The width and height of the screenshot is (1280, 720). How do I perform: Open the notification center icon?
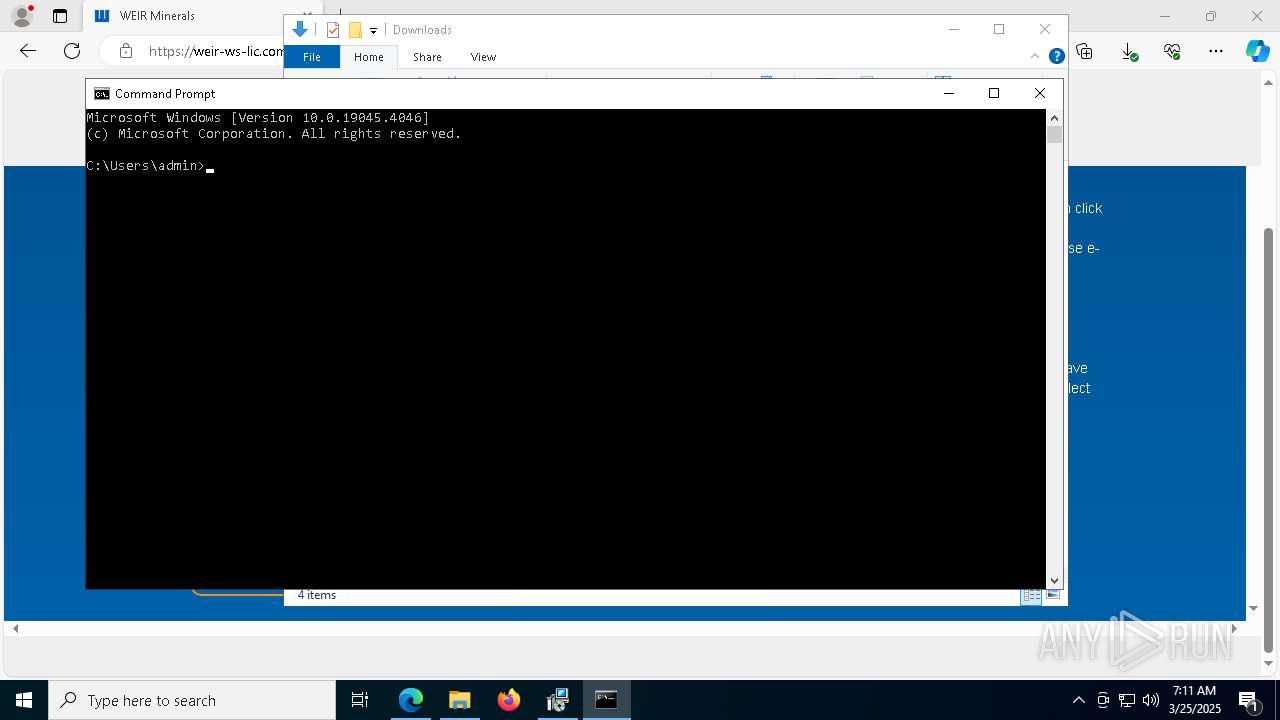tap(1248, 700)
